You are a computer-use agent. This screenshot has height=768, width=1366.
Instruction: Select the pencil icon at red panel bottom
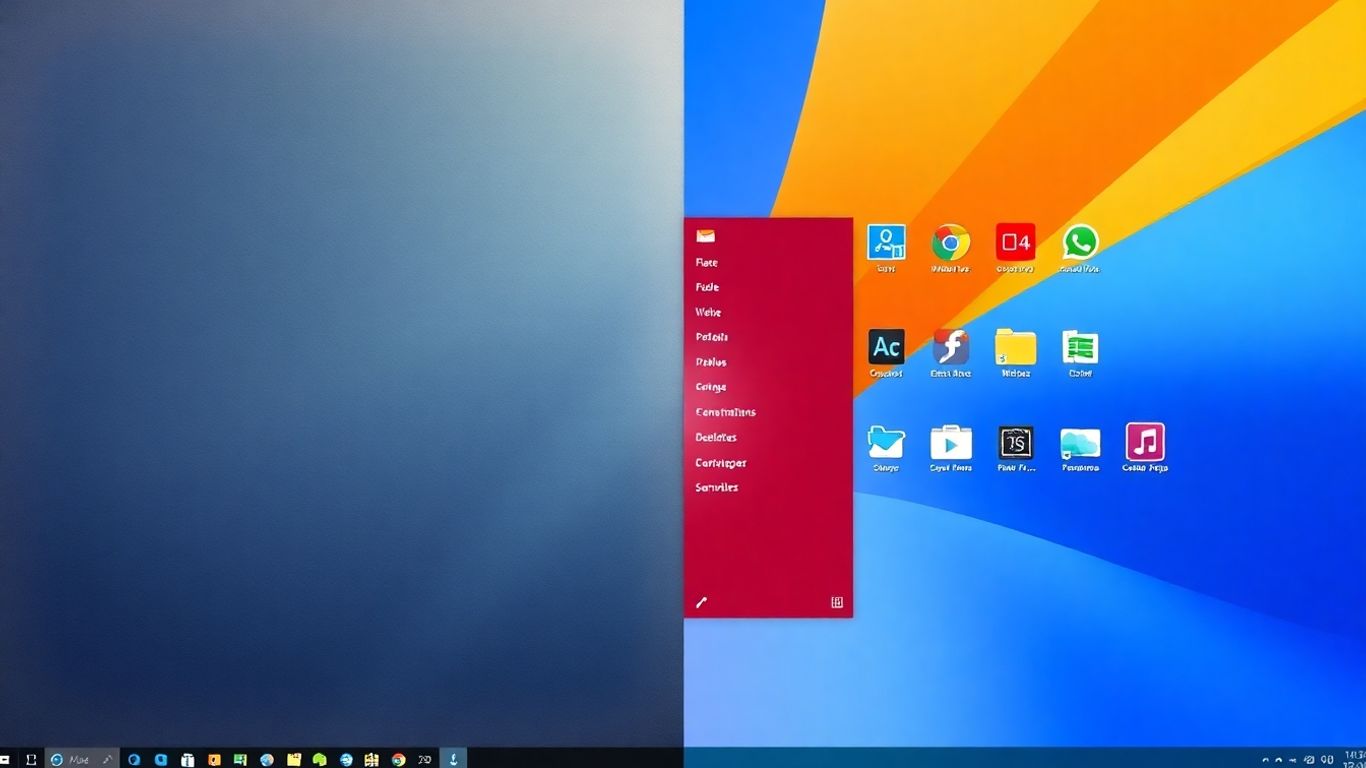coord(700,602)
